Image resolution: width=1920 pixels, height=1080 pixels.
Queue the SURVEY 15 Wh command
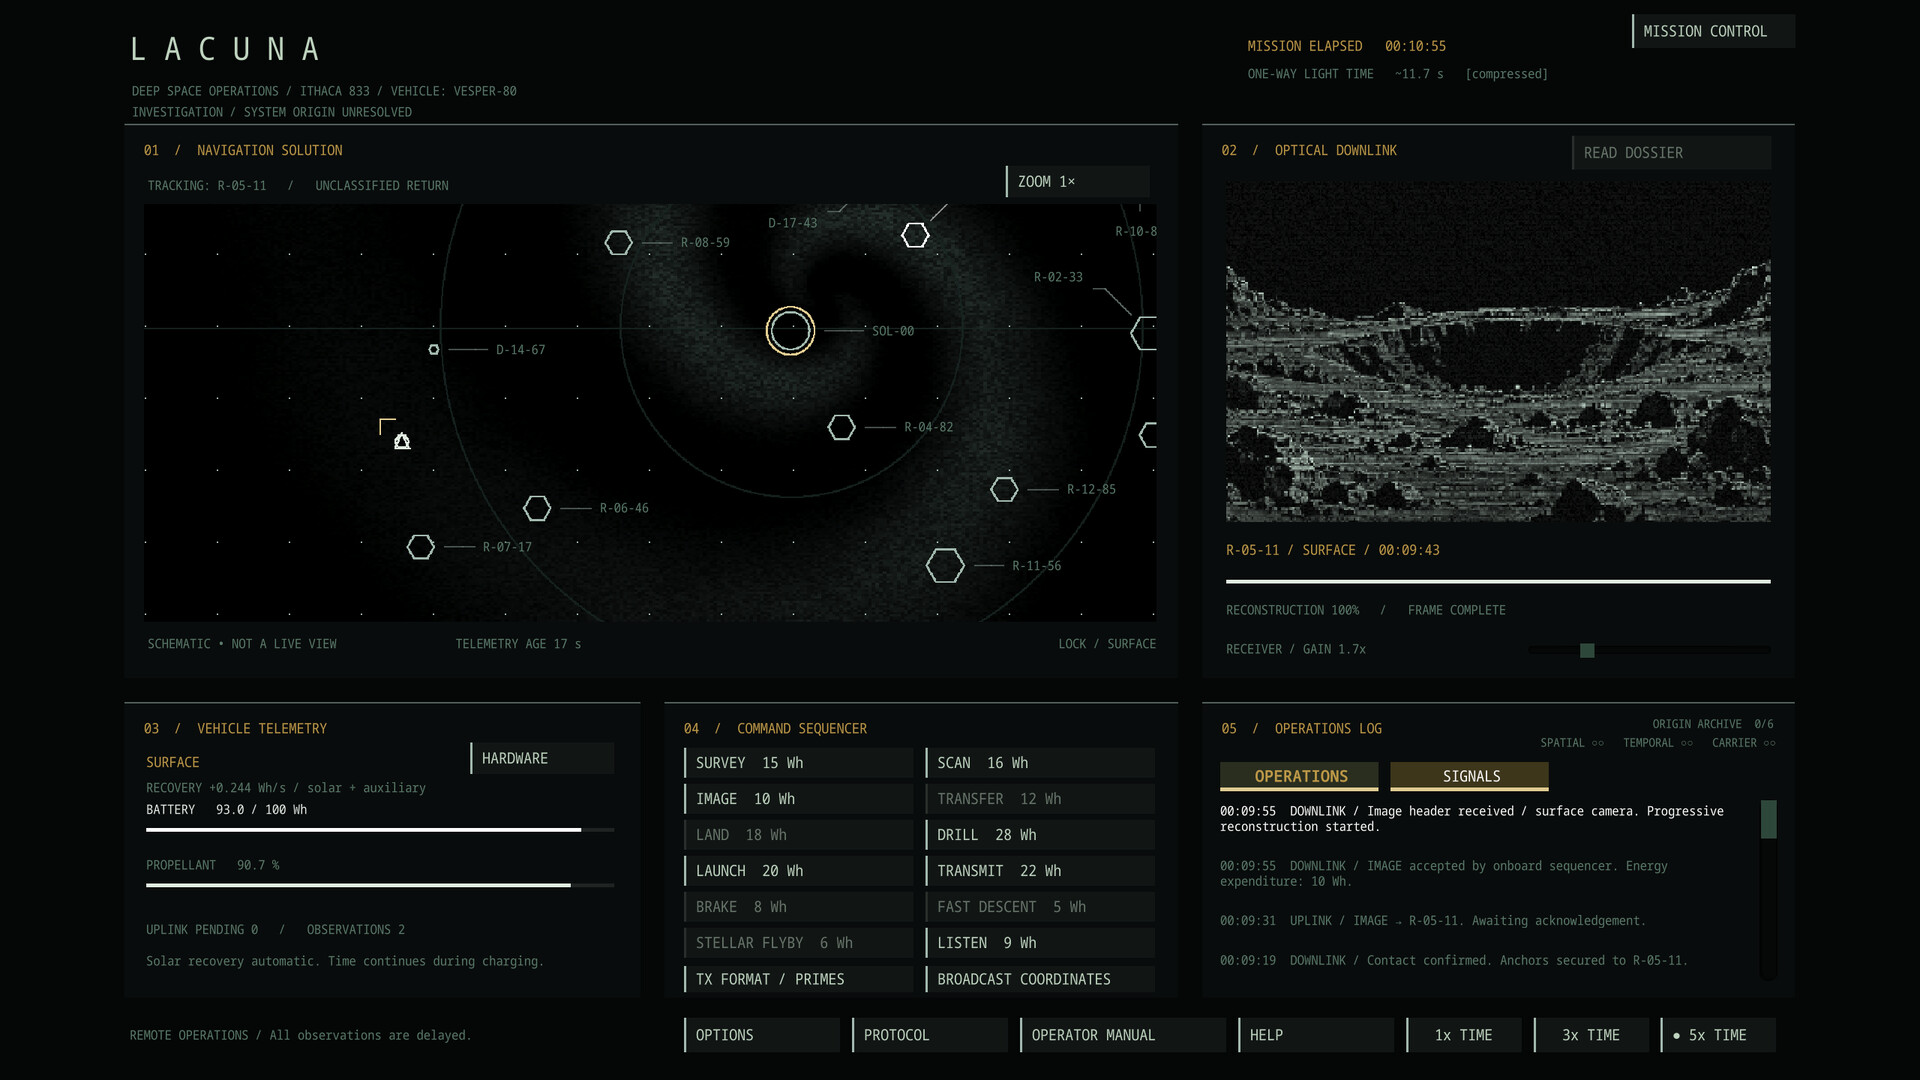[798, 763]
